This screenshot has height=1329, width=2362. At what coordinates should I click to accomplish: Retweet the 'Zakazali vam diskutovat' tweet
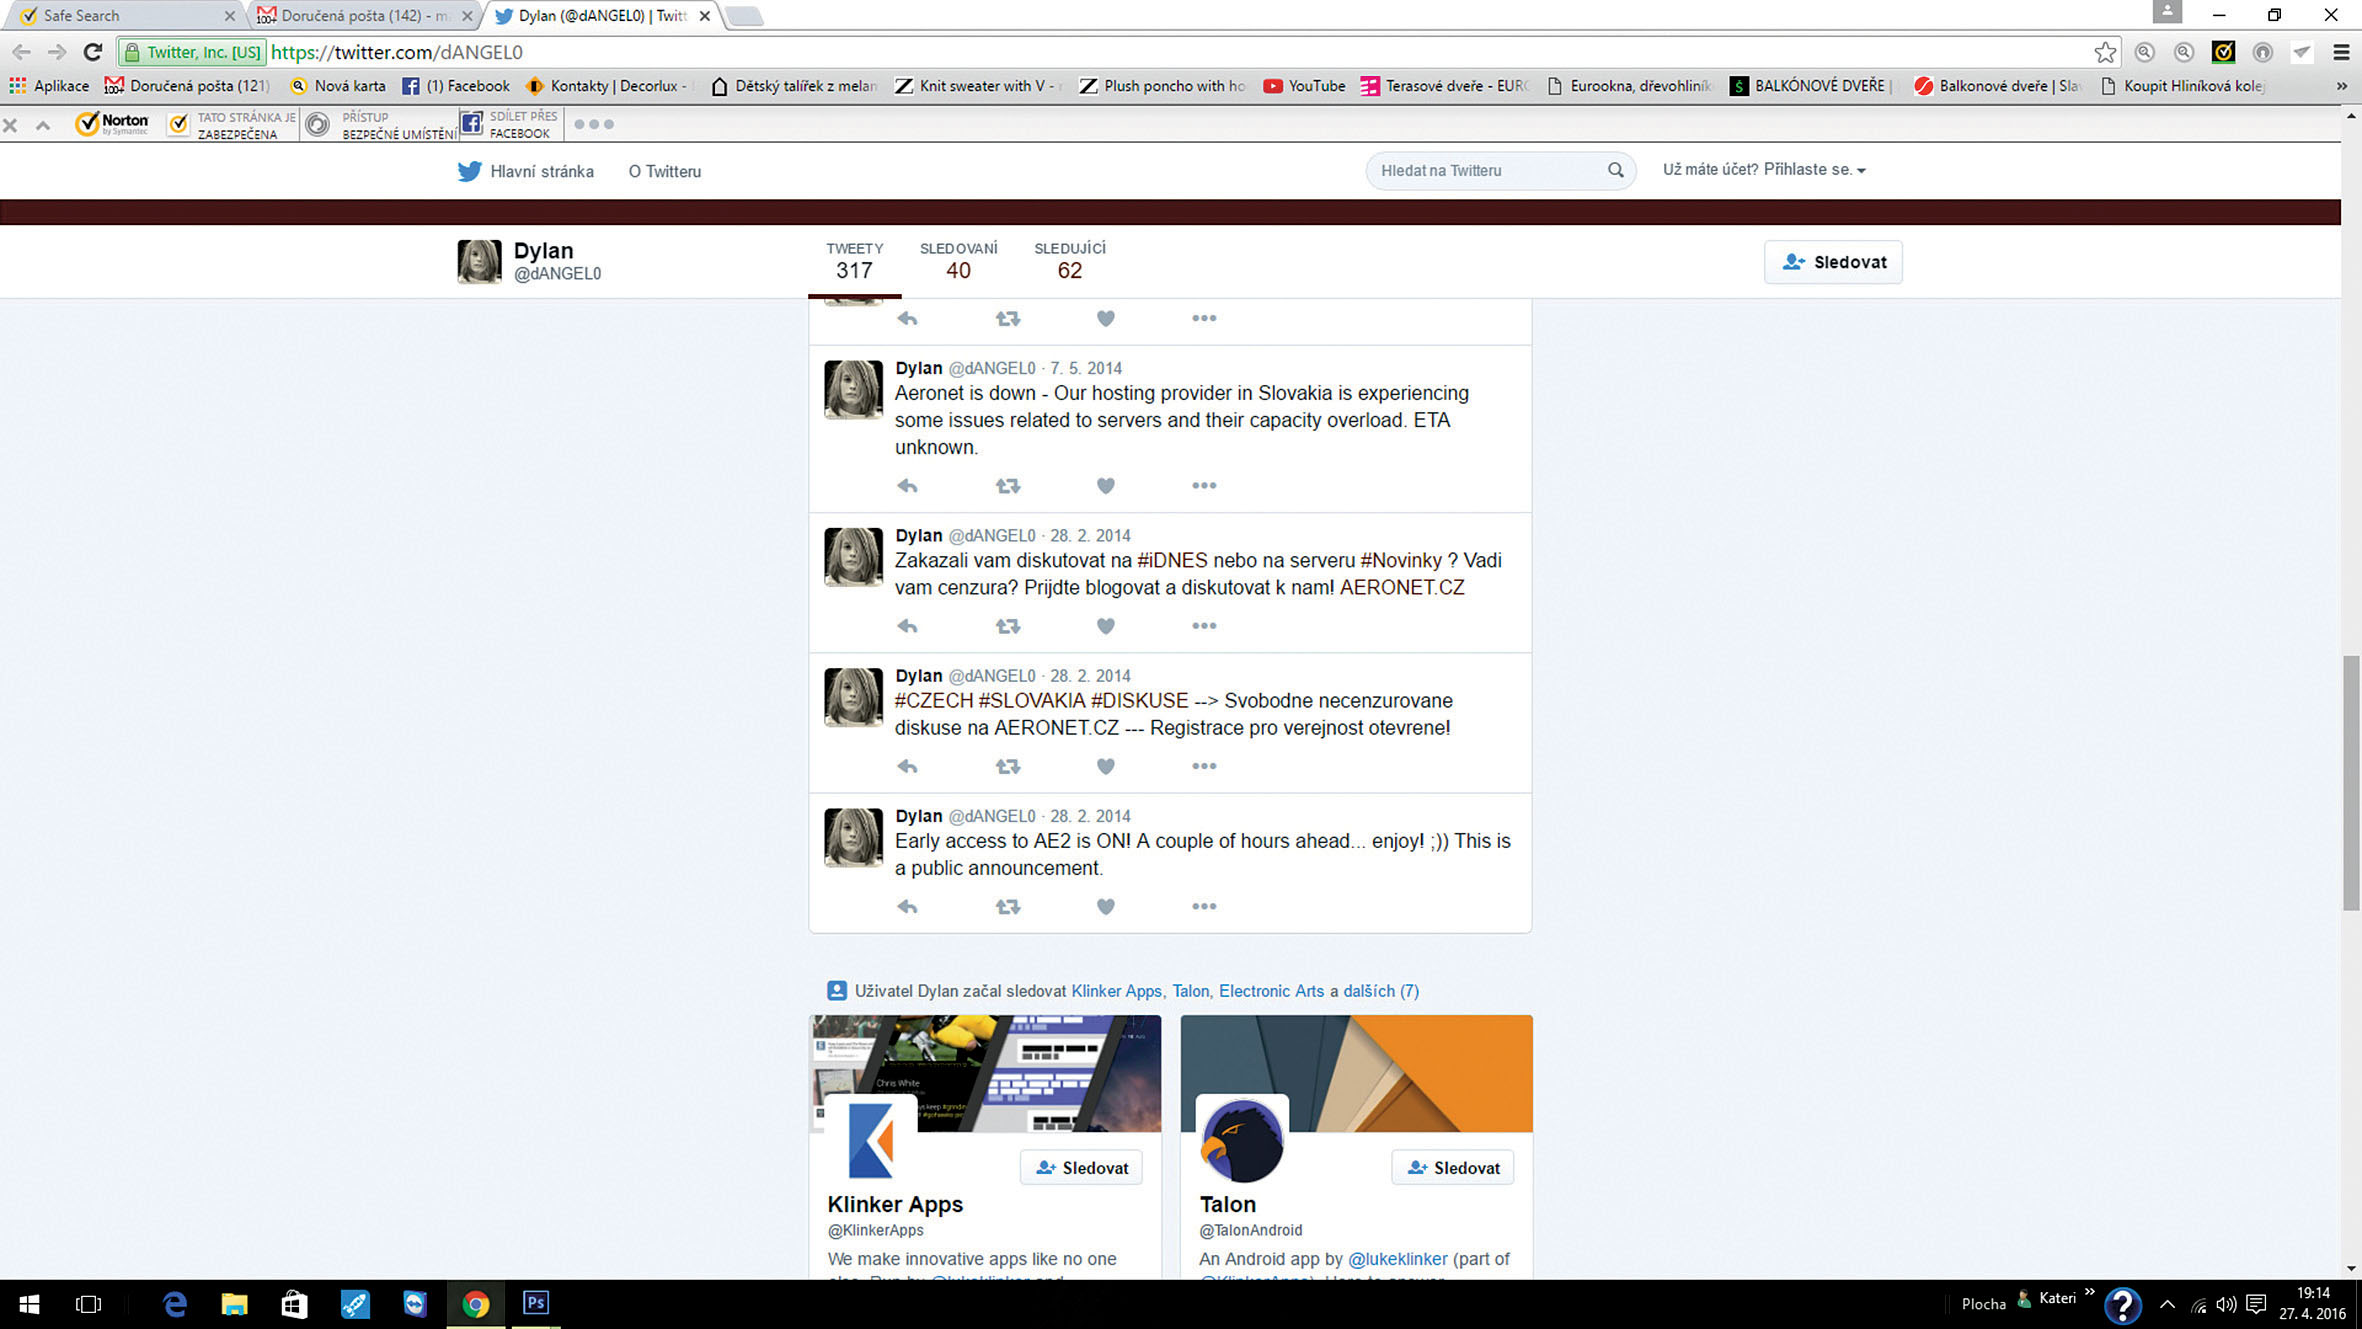(1008, 626)
